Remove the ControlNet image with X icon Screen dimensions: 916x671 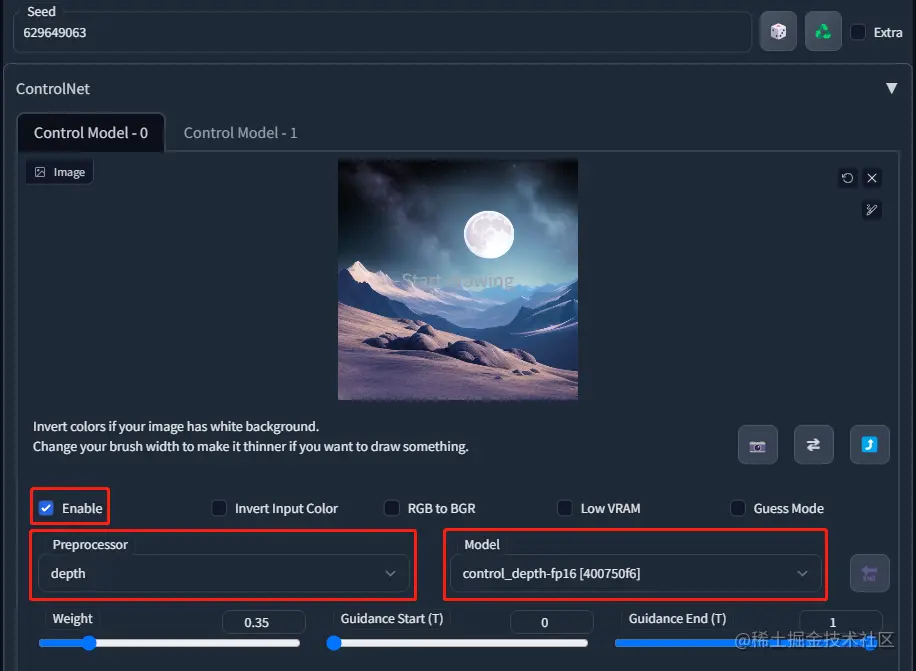click(872, 178)
